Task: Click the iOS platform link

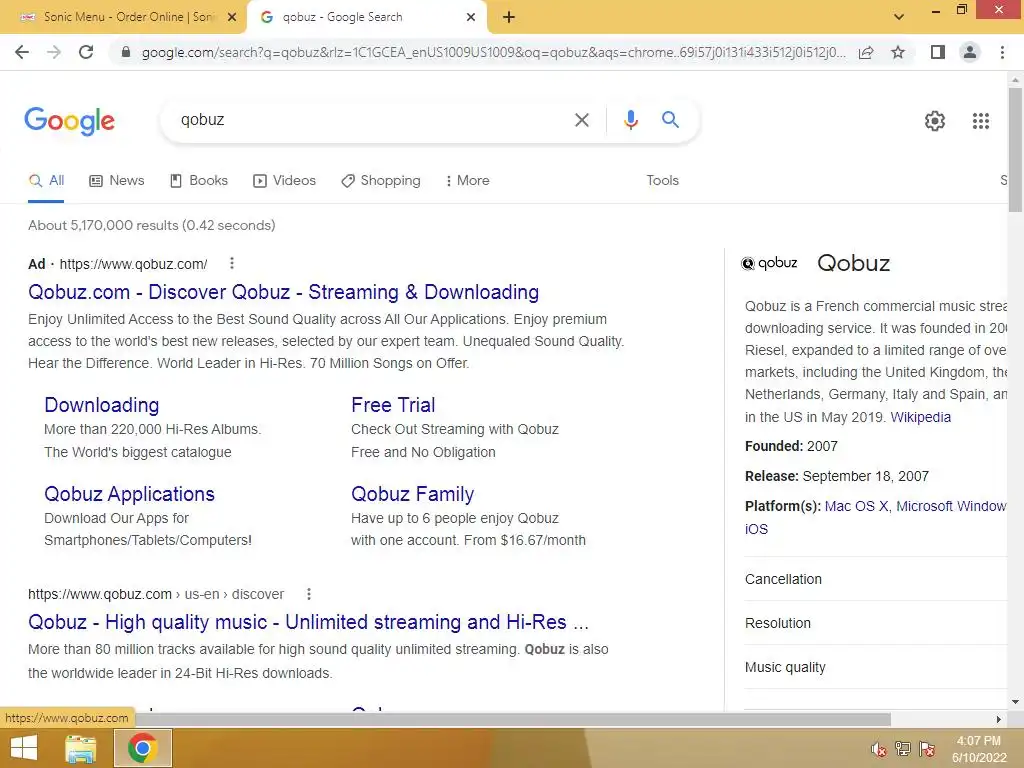Action: coord(756,529)
